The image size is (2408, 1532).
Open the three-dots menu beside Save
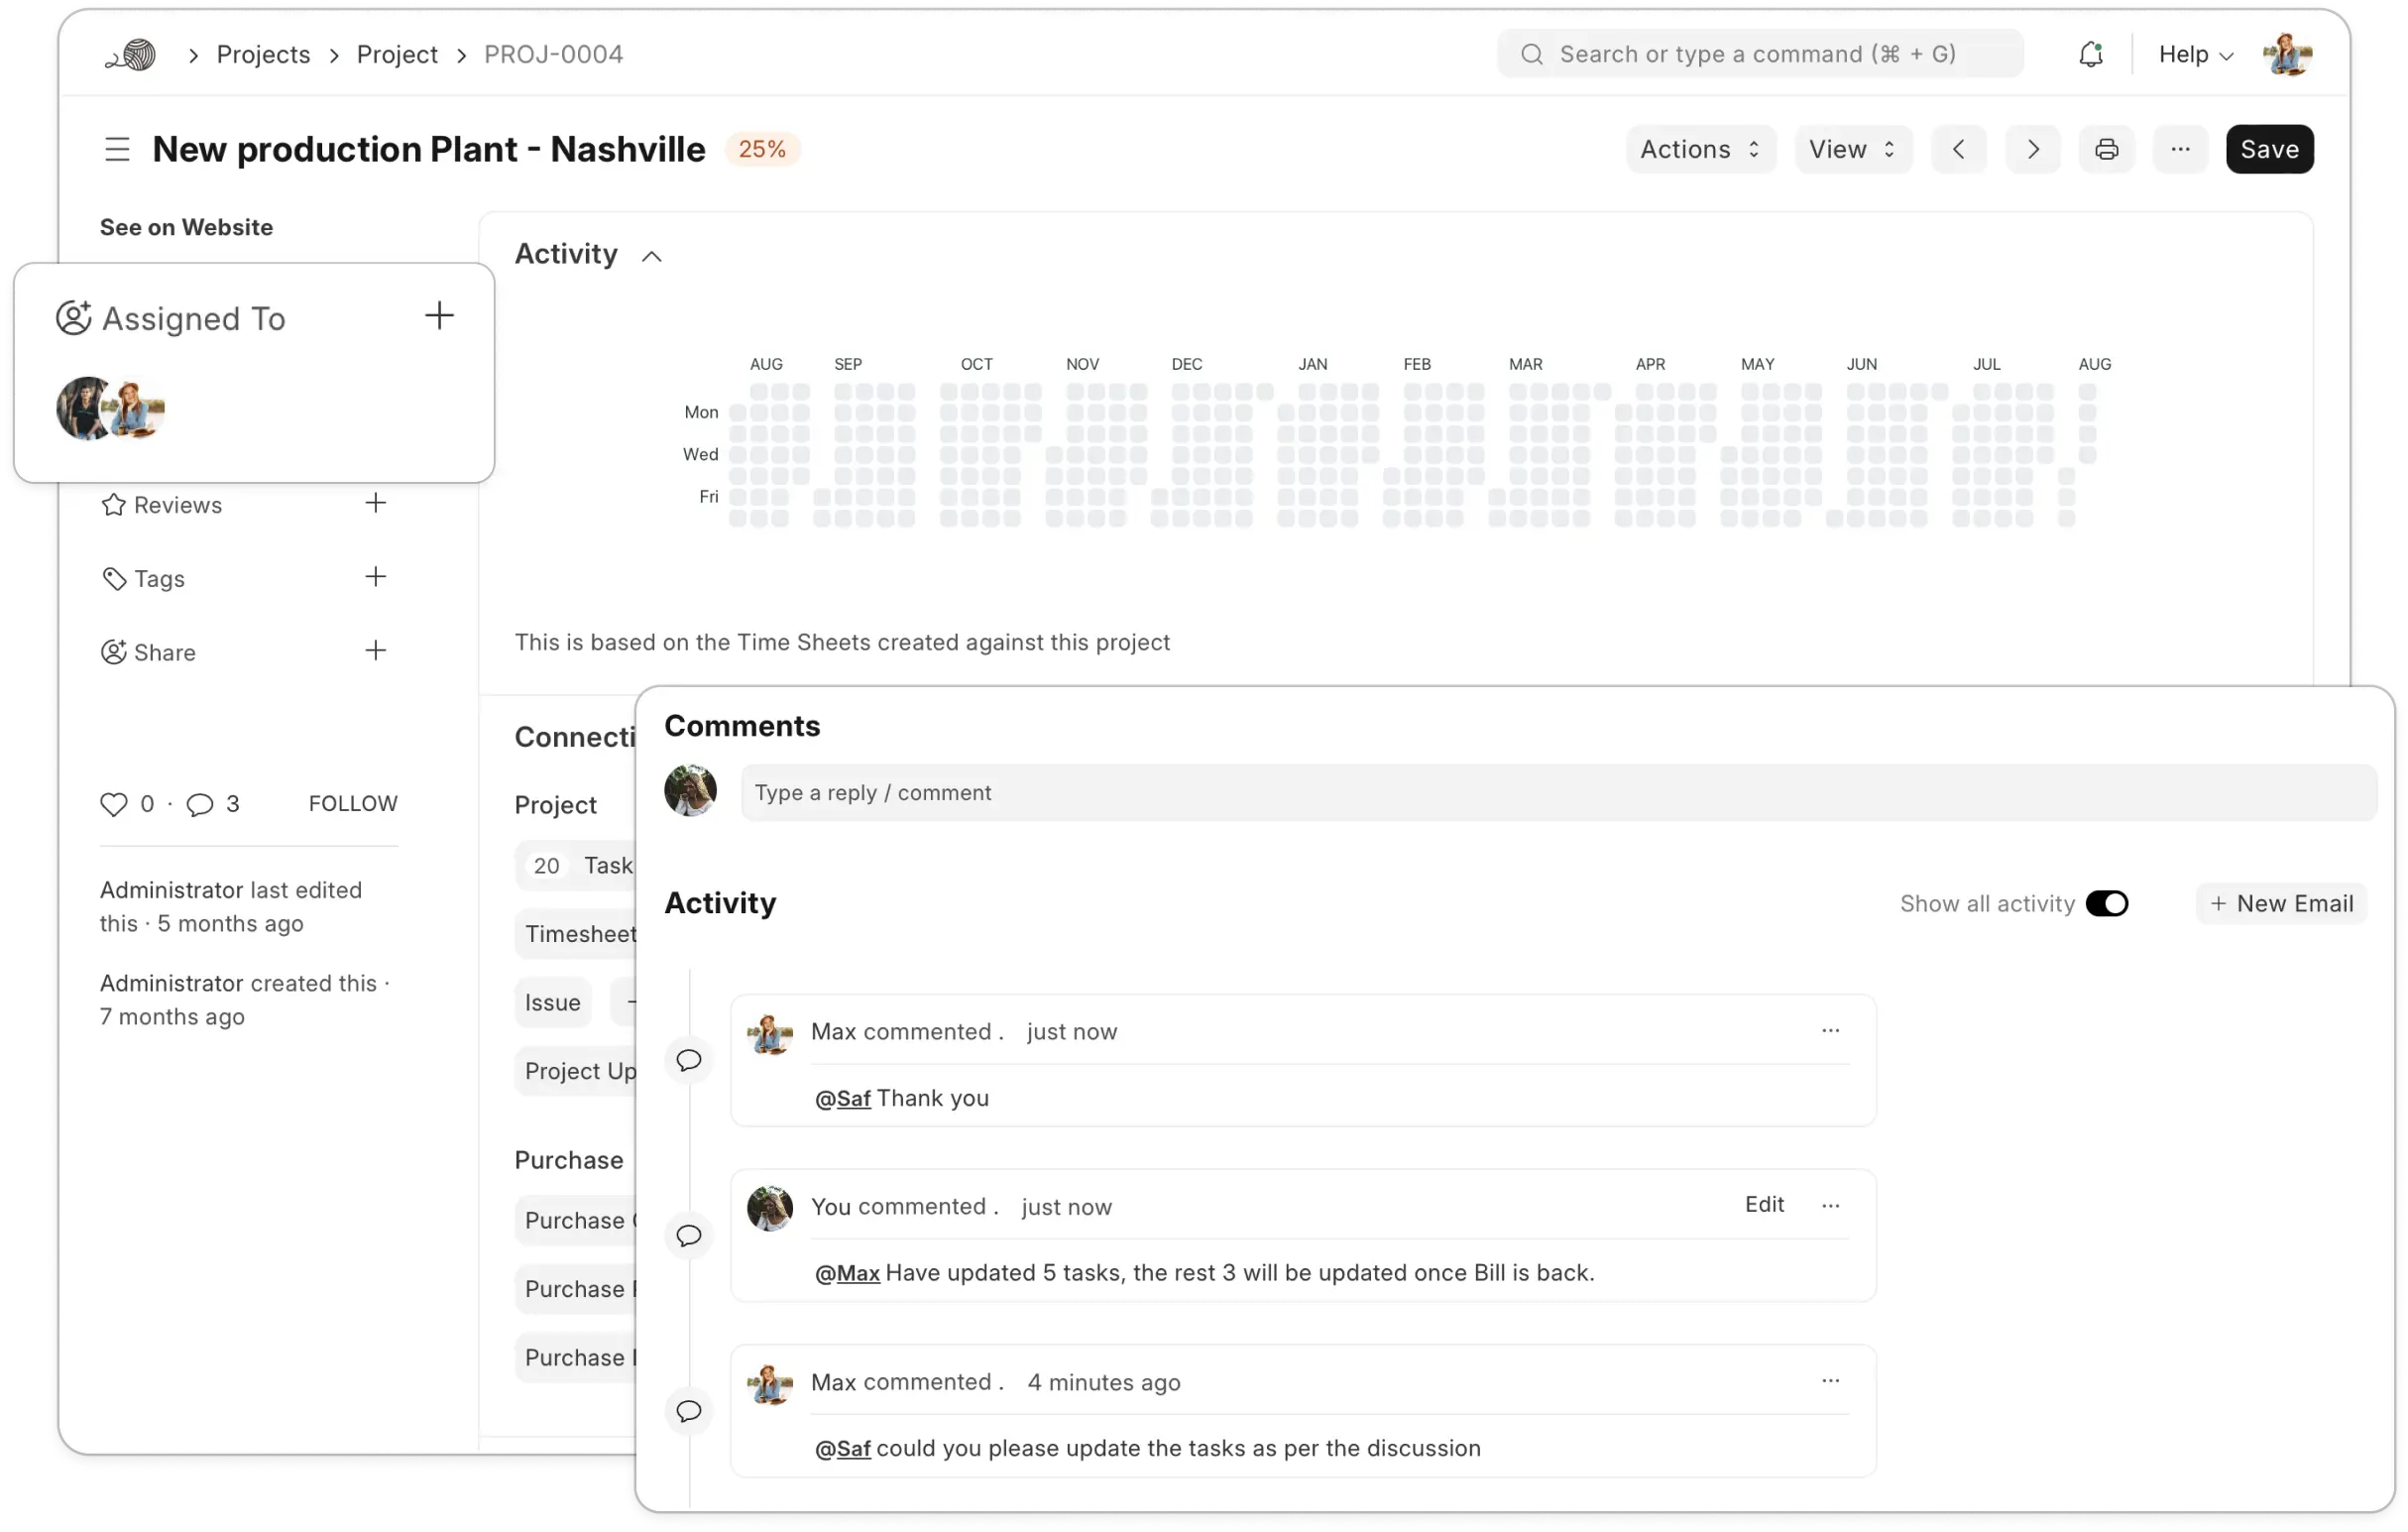click(x=2180, y=149)
